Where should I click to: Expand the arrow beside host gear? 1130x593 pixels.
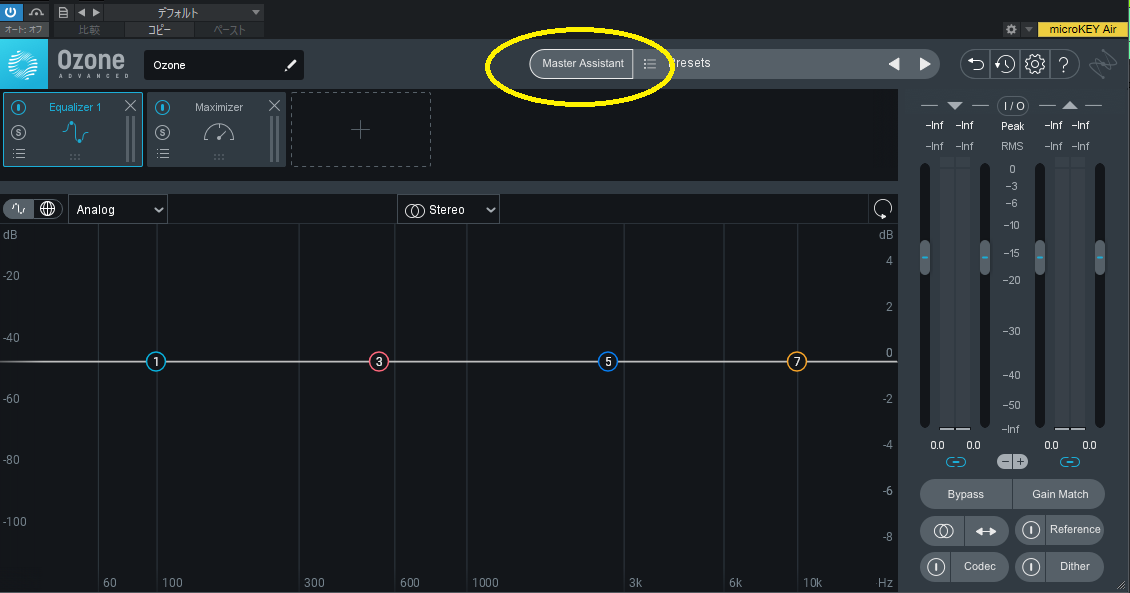[x=1028, y=30]
